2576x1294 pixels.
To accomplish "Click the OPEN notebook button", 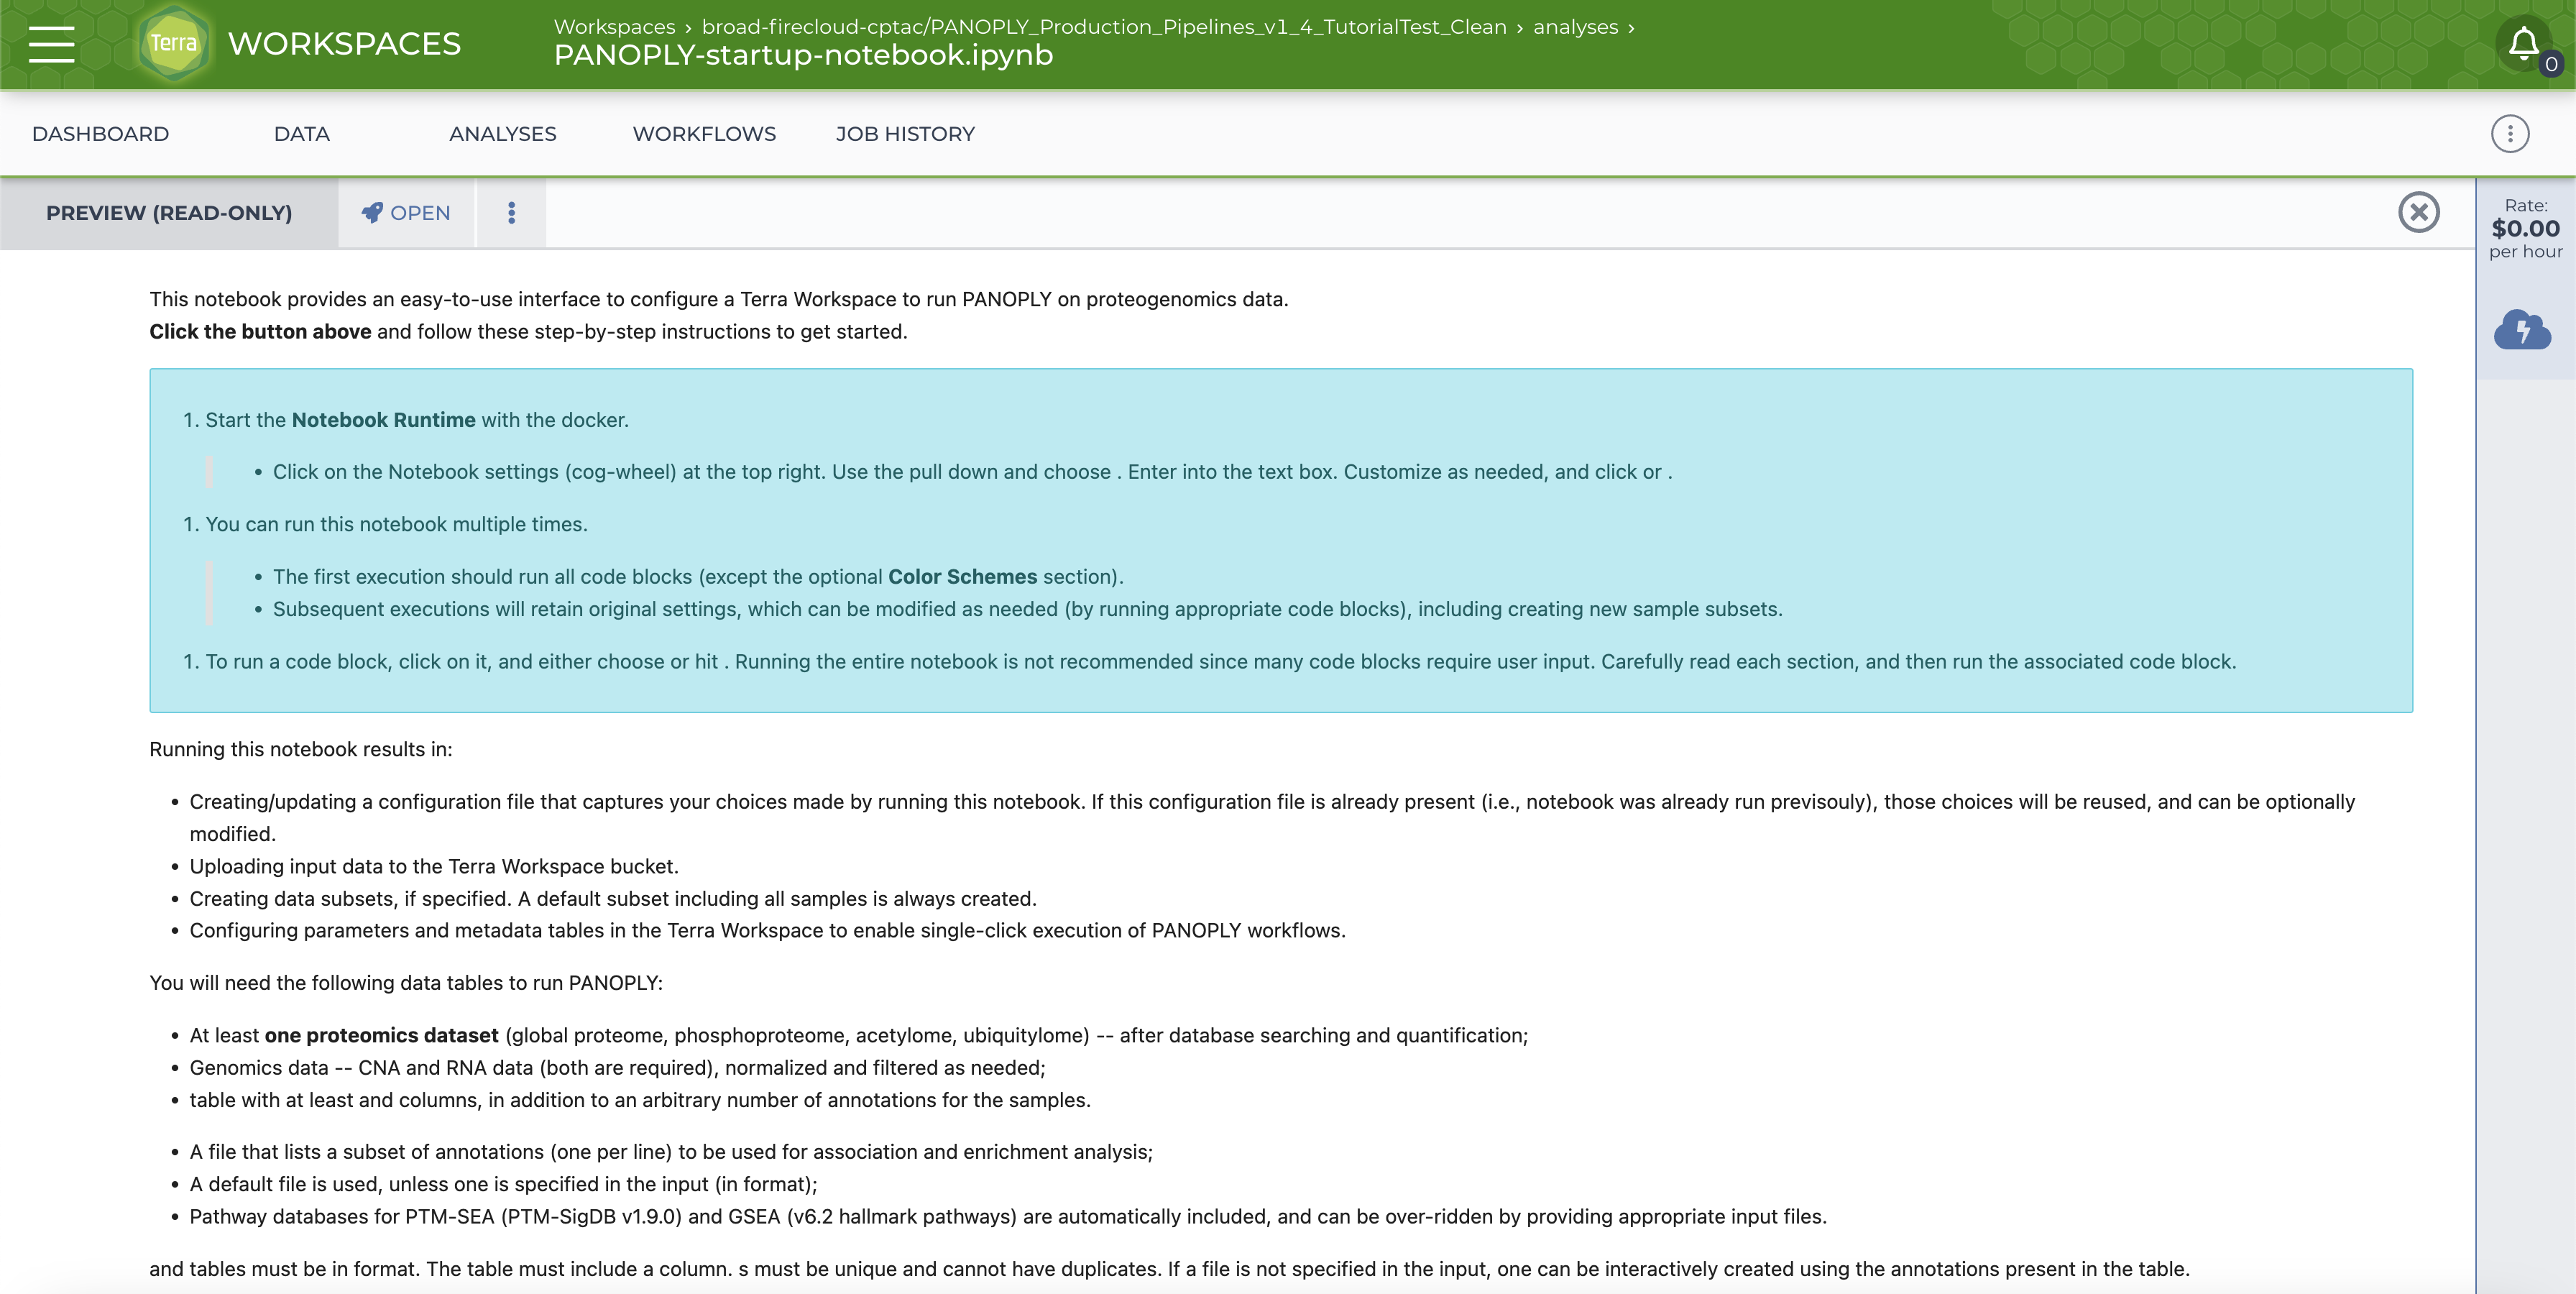I will coord(419,213).
